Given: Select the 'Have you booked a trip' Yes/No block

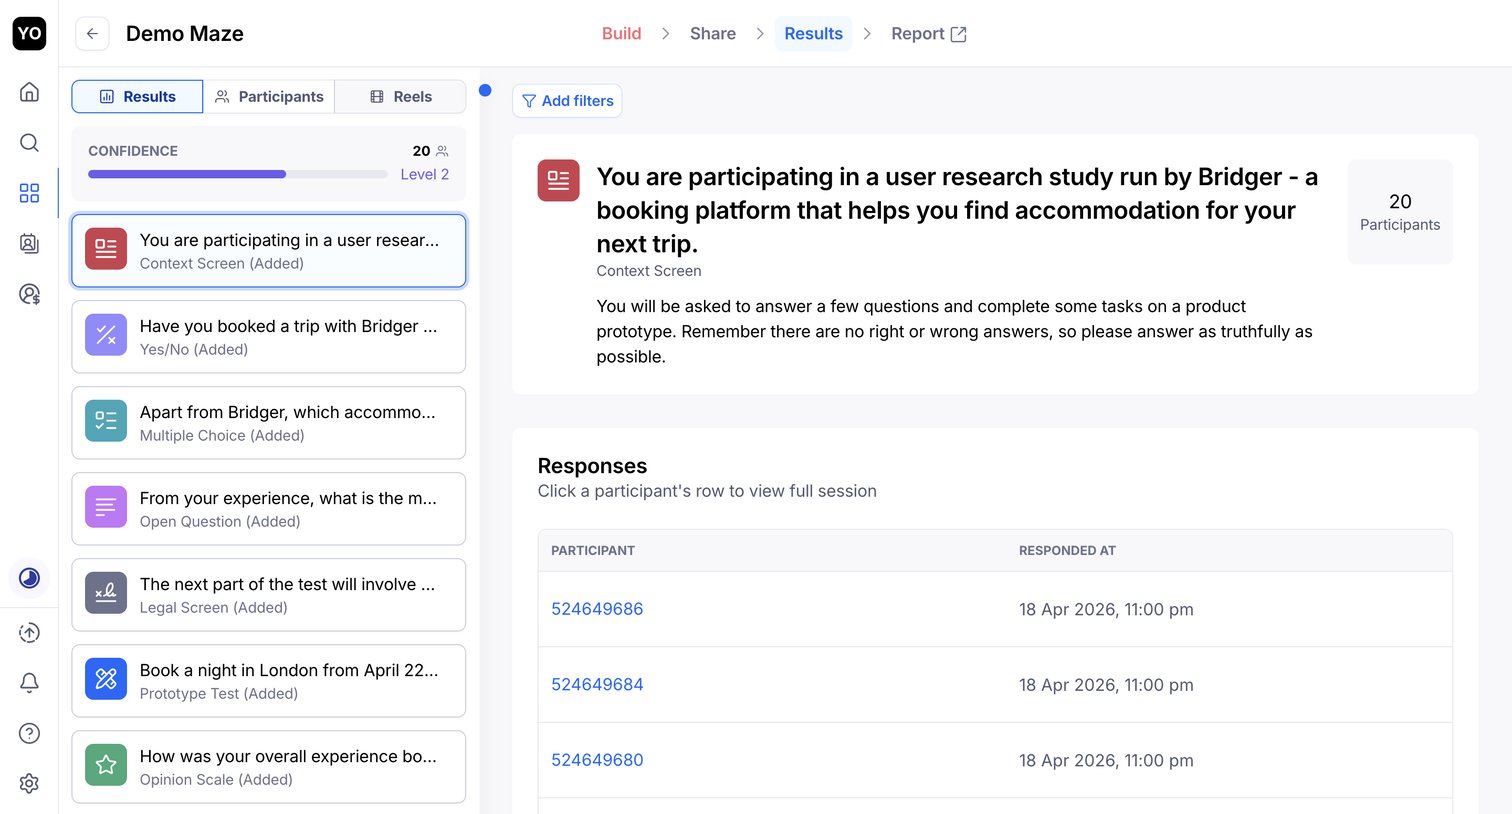Looking at the screenshot, I should [x=269, y=337].
